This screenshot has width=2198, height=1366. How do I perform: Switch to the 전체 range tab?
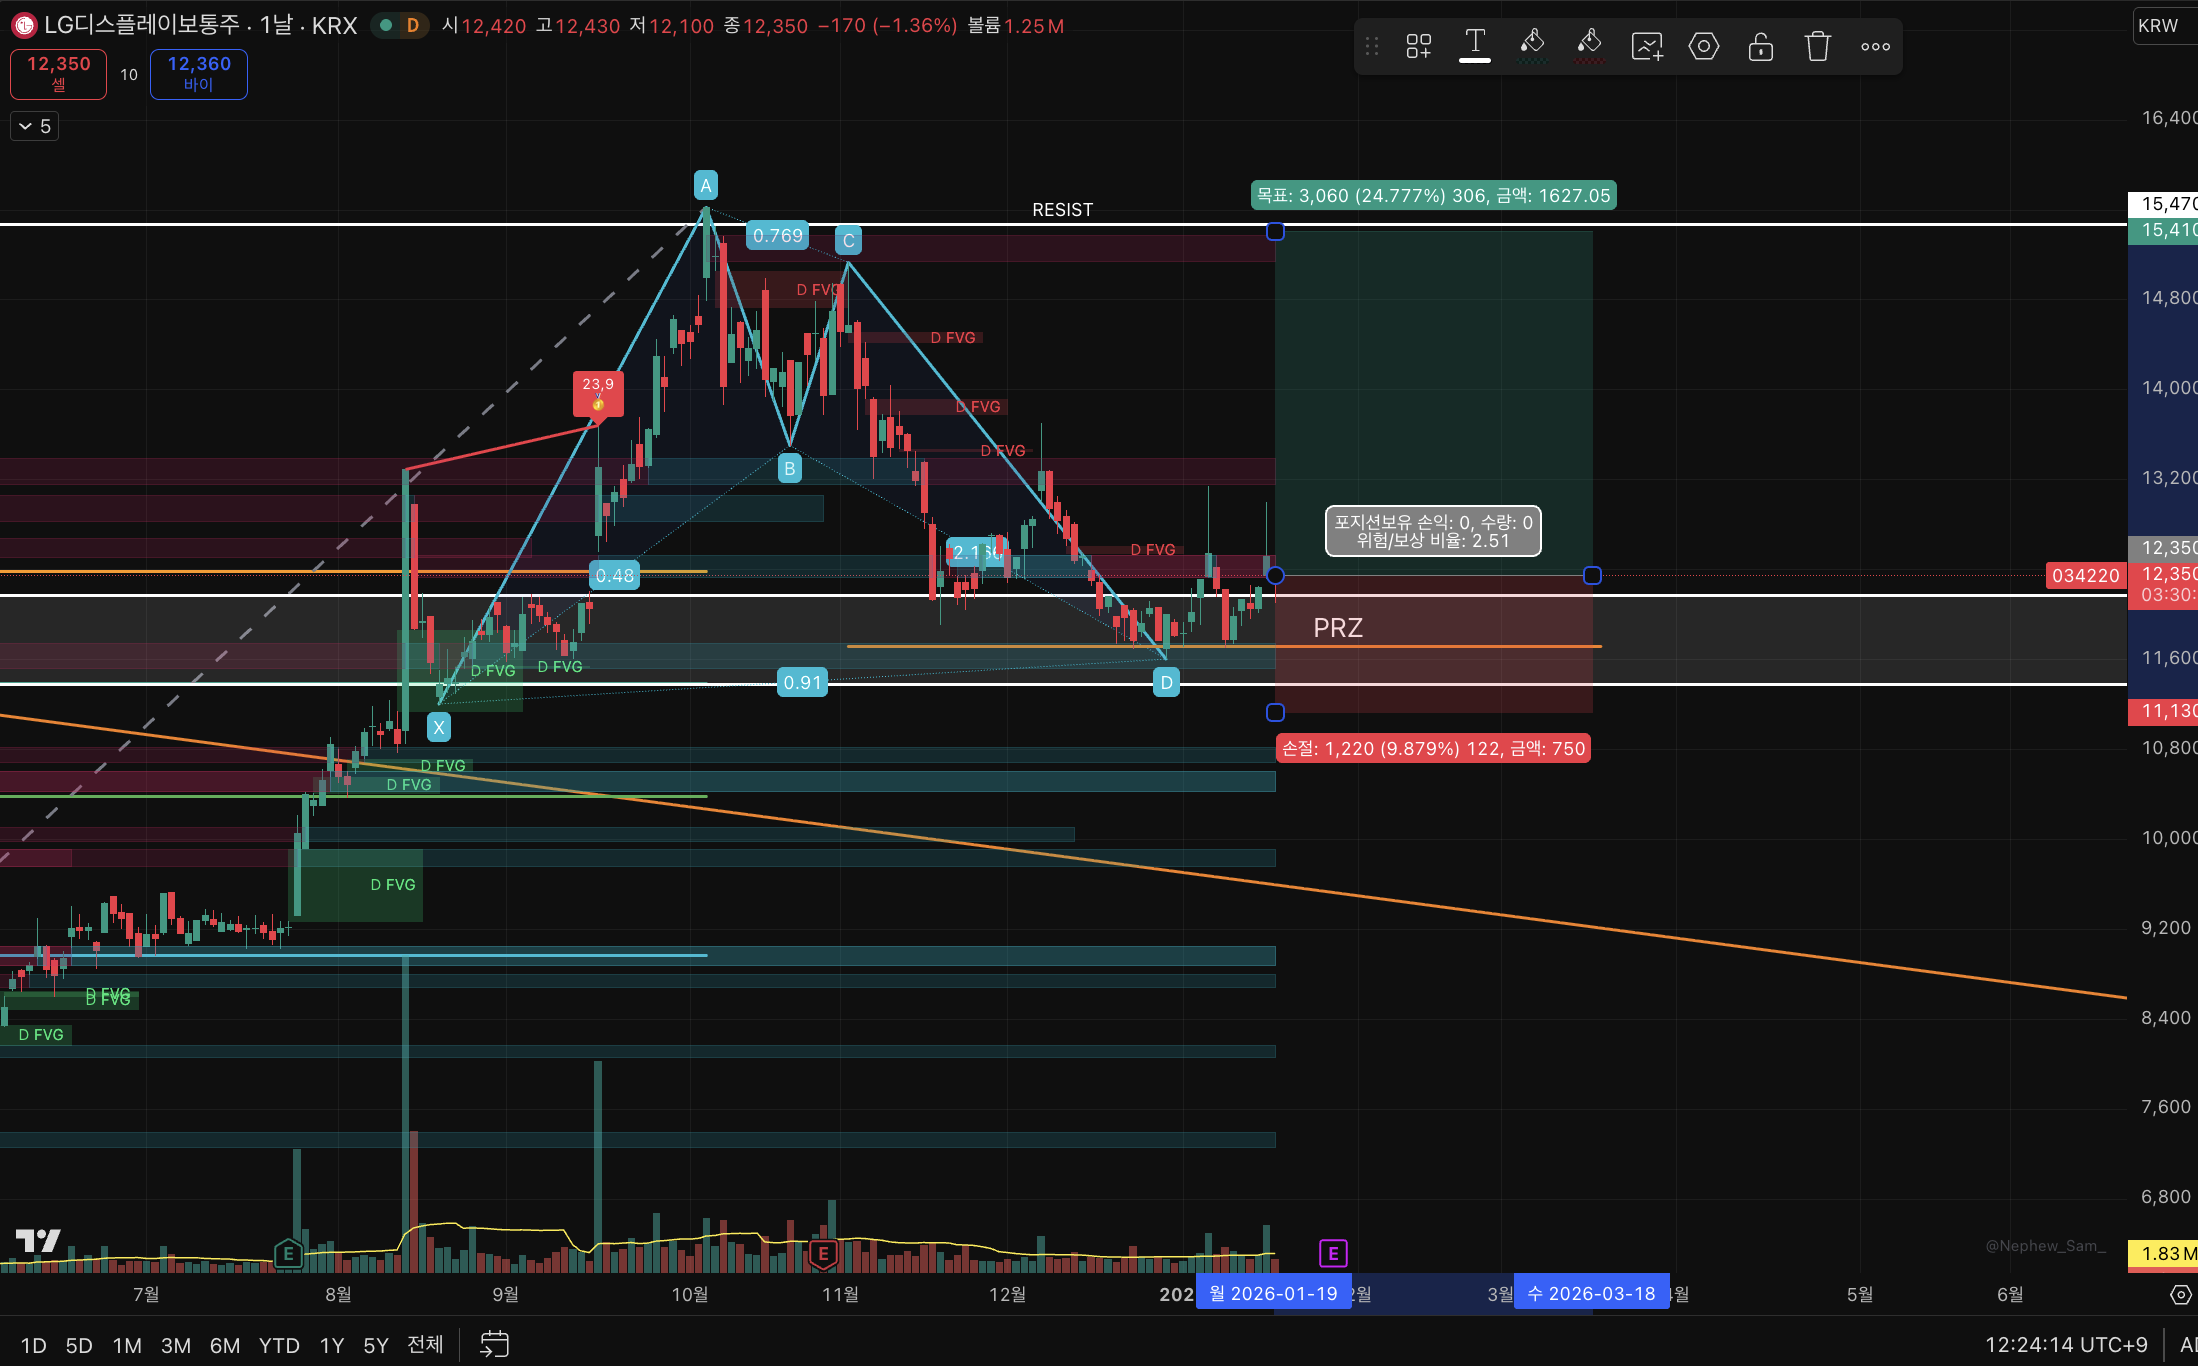425,1345
